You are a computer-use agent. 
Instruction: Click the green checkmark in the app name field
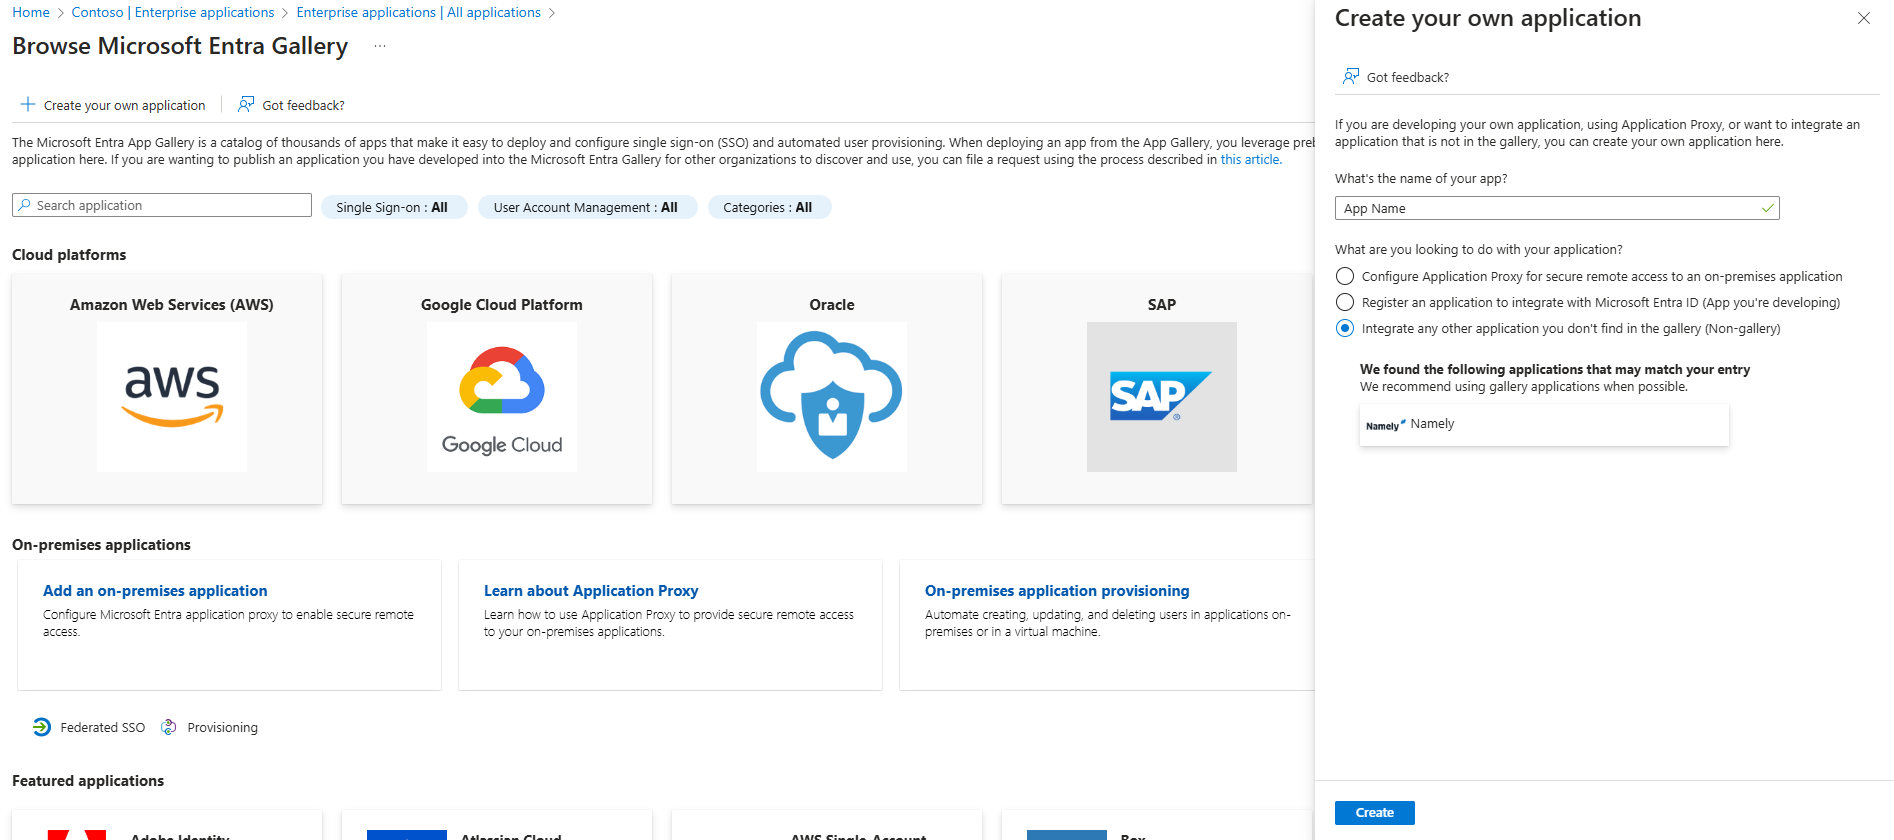(1767, 208)
